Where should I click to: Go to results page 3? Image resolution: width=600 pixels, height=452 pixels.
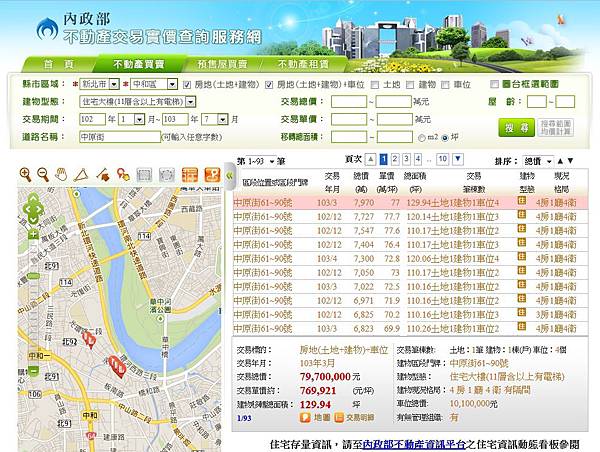pos(406,159)
